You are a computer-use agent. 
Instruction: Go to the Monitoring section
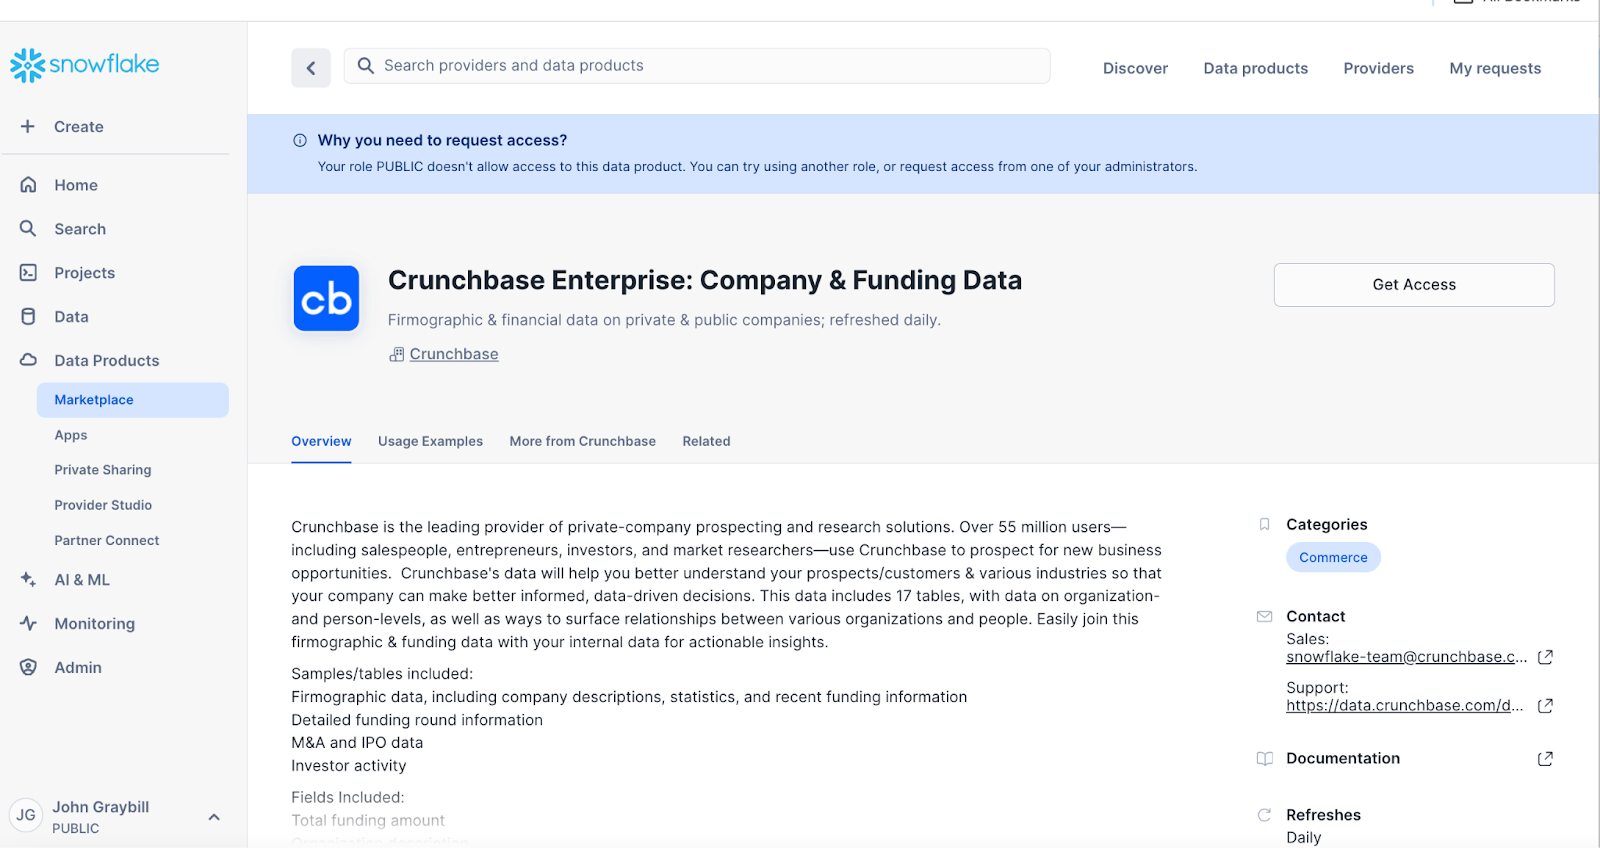pyautogui.click(x=94, y=624)
